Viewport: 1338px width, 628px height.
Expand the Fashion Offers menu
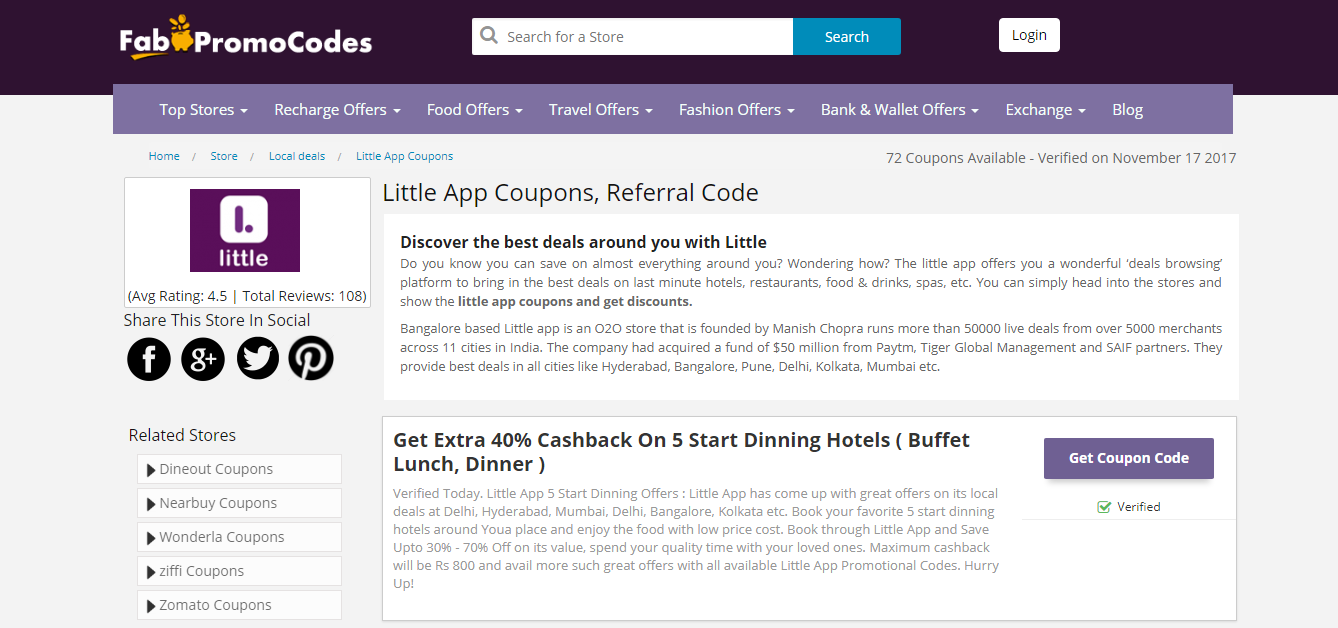[736, 110]
